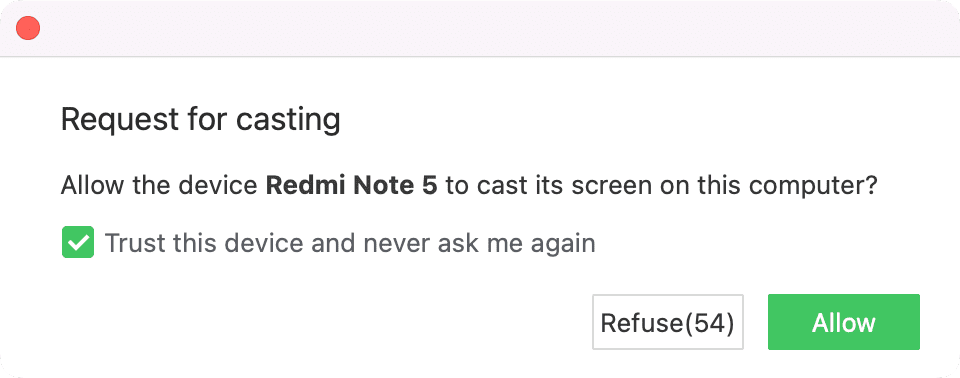Dismiss the casting request window
Screen dimensions: 960x378
click(28, 28)
